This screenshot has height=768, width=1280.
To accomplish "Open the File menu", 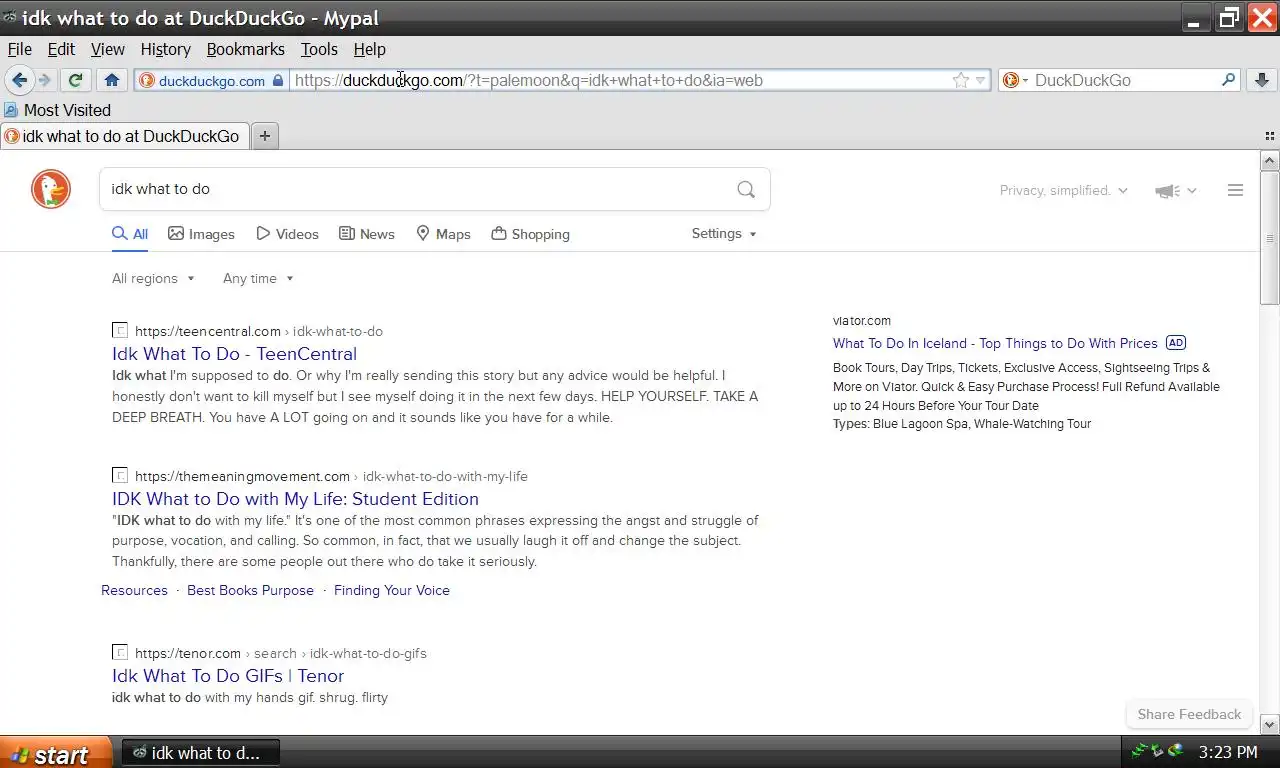I will pos(20,49).
